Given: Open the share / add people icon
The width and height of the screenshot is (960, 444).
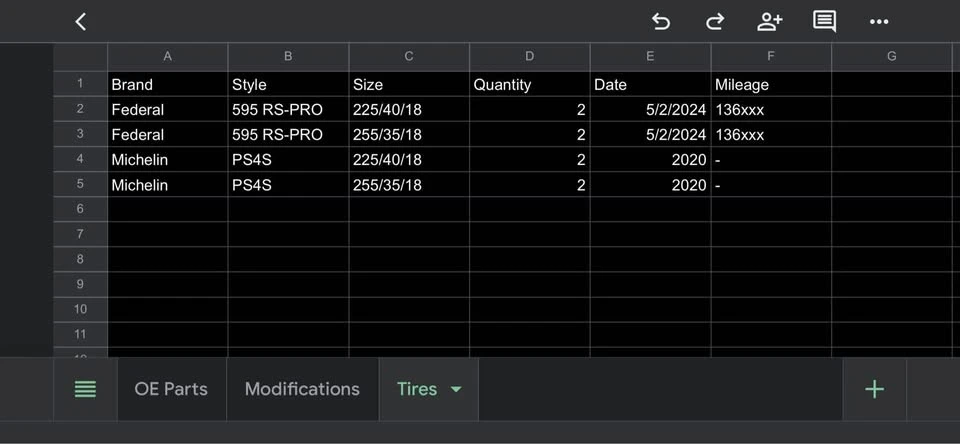Looking at the screenshot, I should [770, 22].
